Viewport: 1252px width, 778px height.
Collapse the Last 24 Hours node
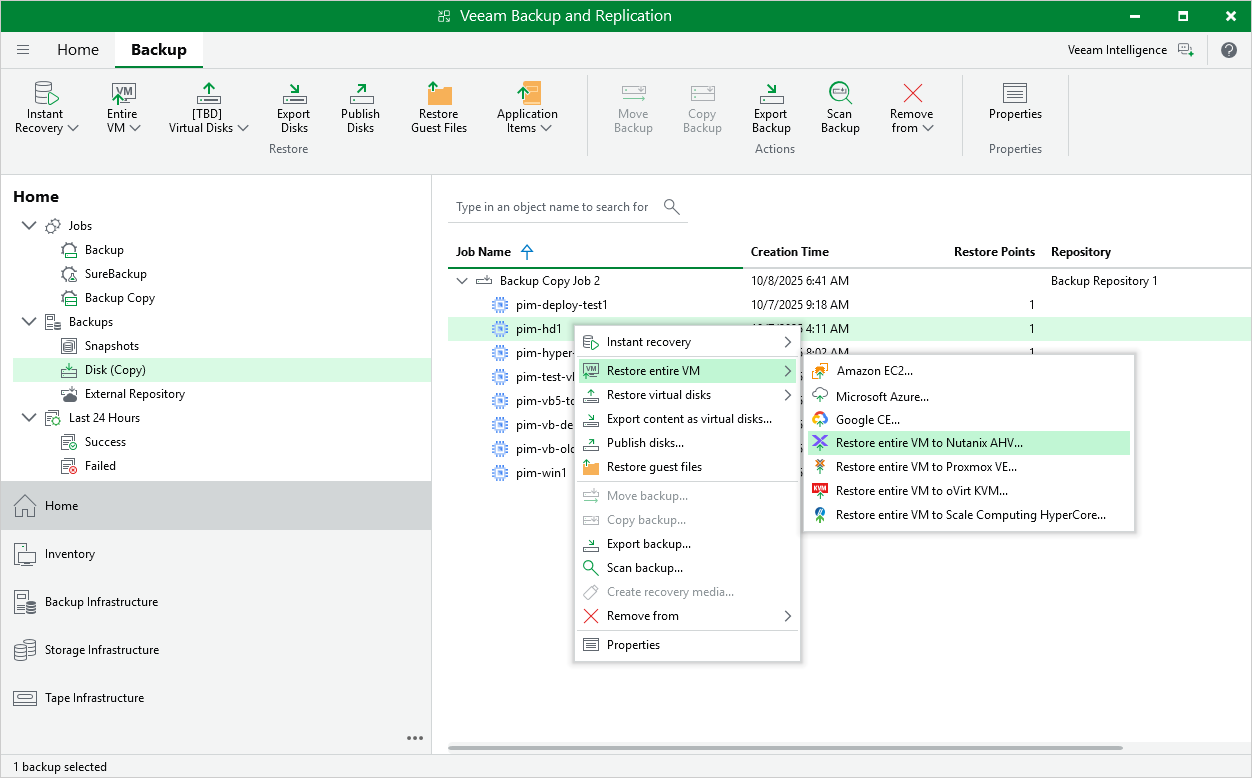point(27,418)
